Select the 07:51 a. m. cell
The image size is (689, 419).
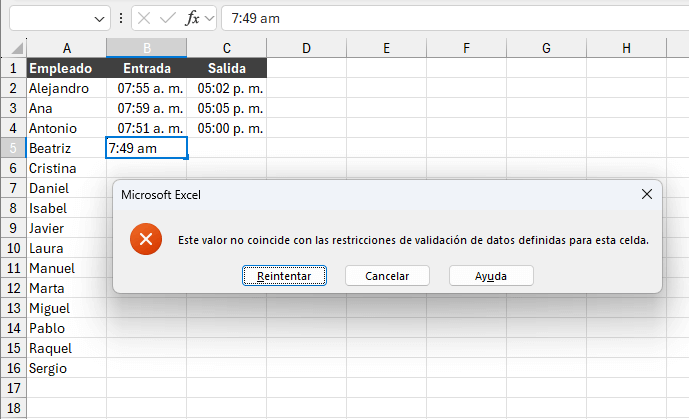pos(146,128)
